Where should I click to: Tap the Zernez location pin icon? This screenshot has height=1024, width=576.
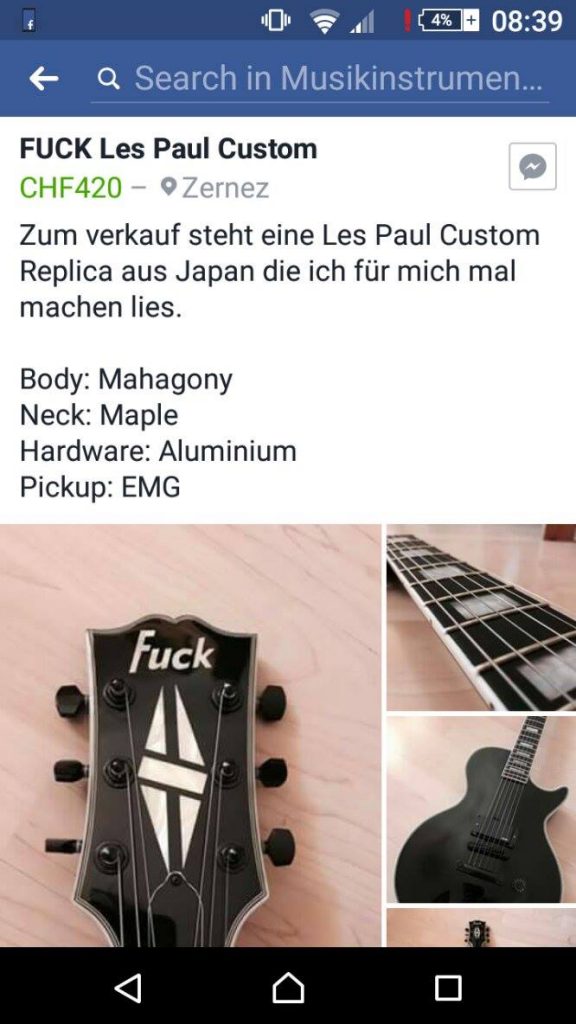click(x=169, y=187)
